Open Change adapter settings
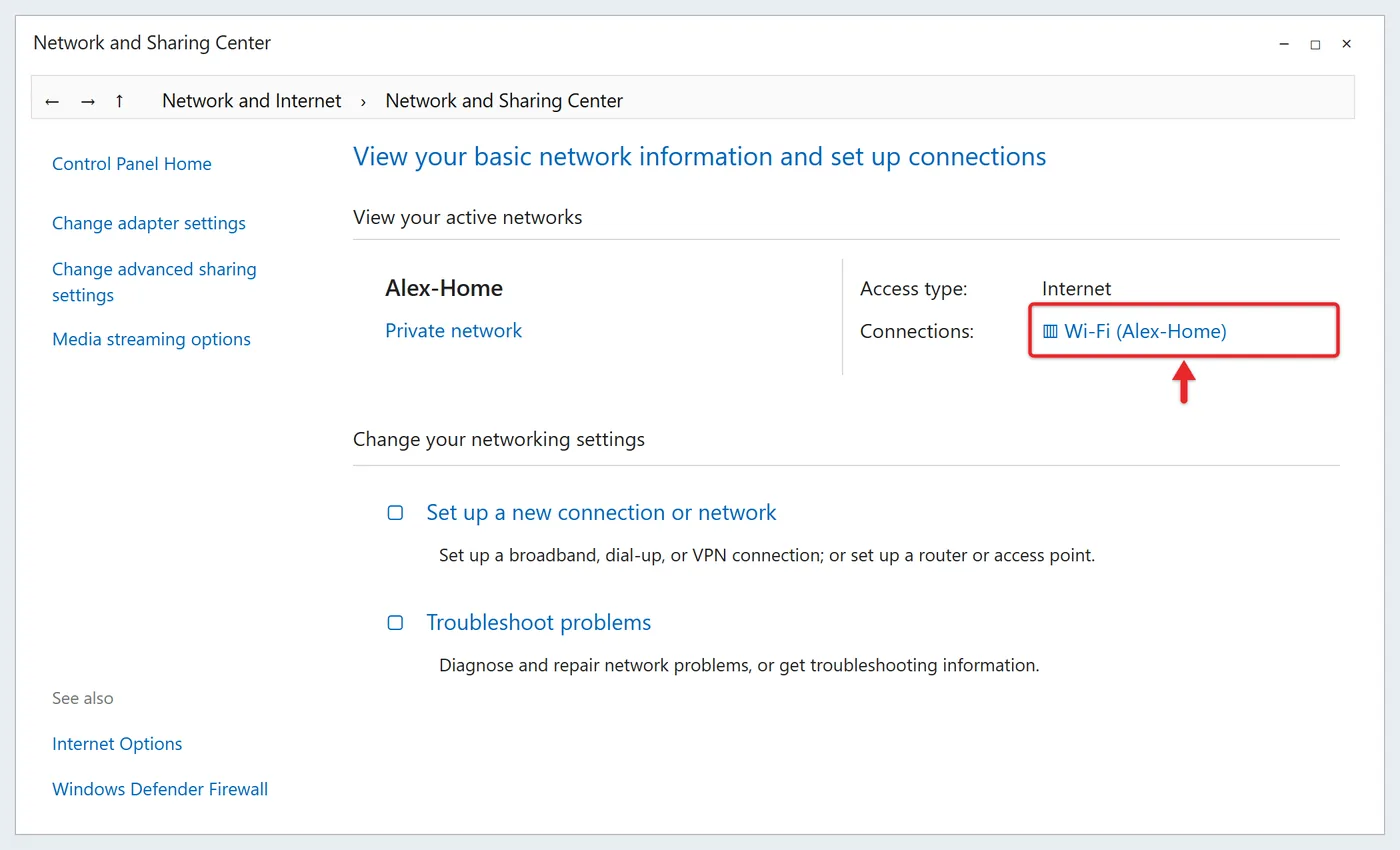The height and width of the screenshot is (850, 1400). tap(149, 223)
